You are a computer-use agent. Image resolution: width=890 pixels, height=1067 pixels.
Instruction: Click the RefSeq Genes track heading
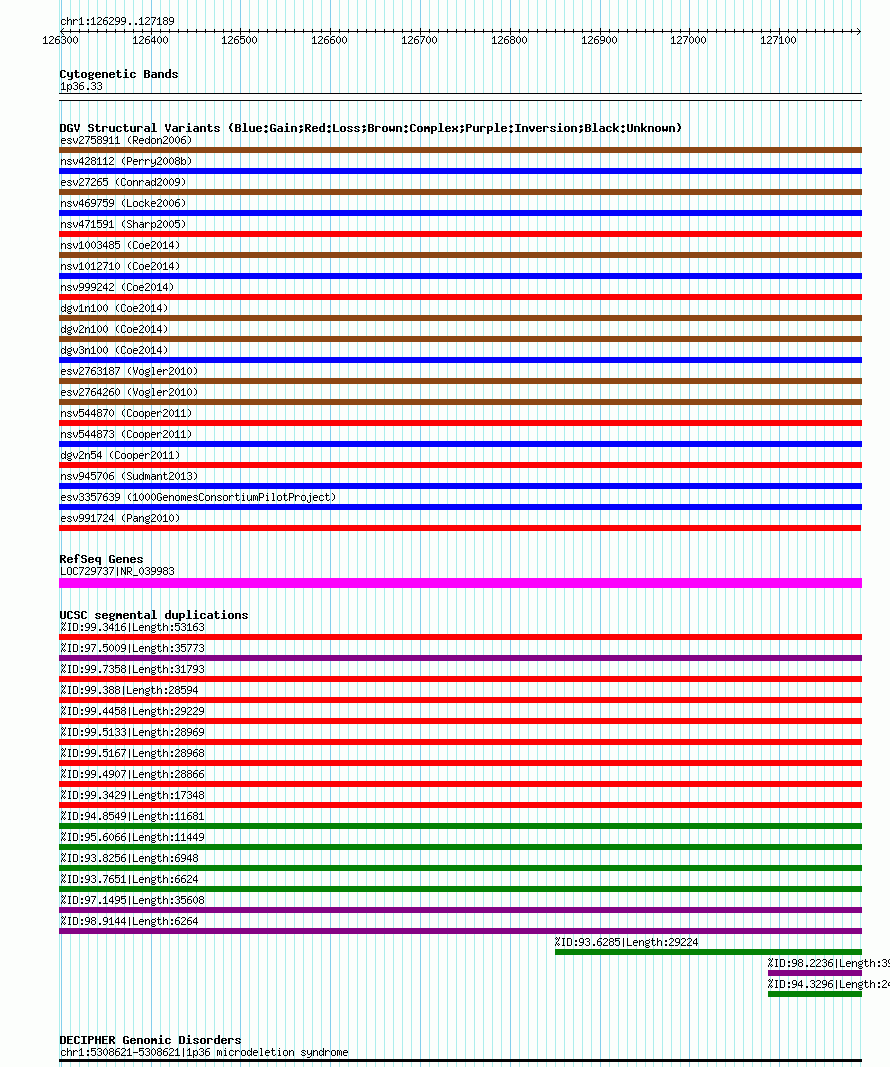click(x=101, y=559)
